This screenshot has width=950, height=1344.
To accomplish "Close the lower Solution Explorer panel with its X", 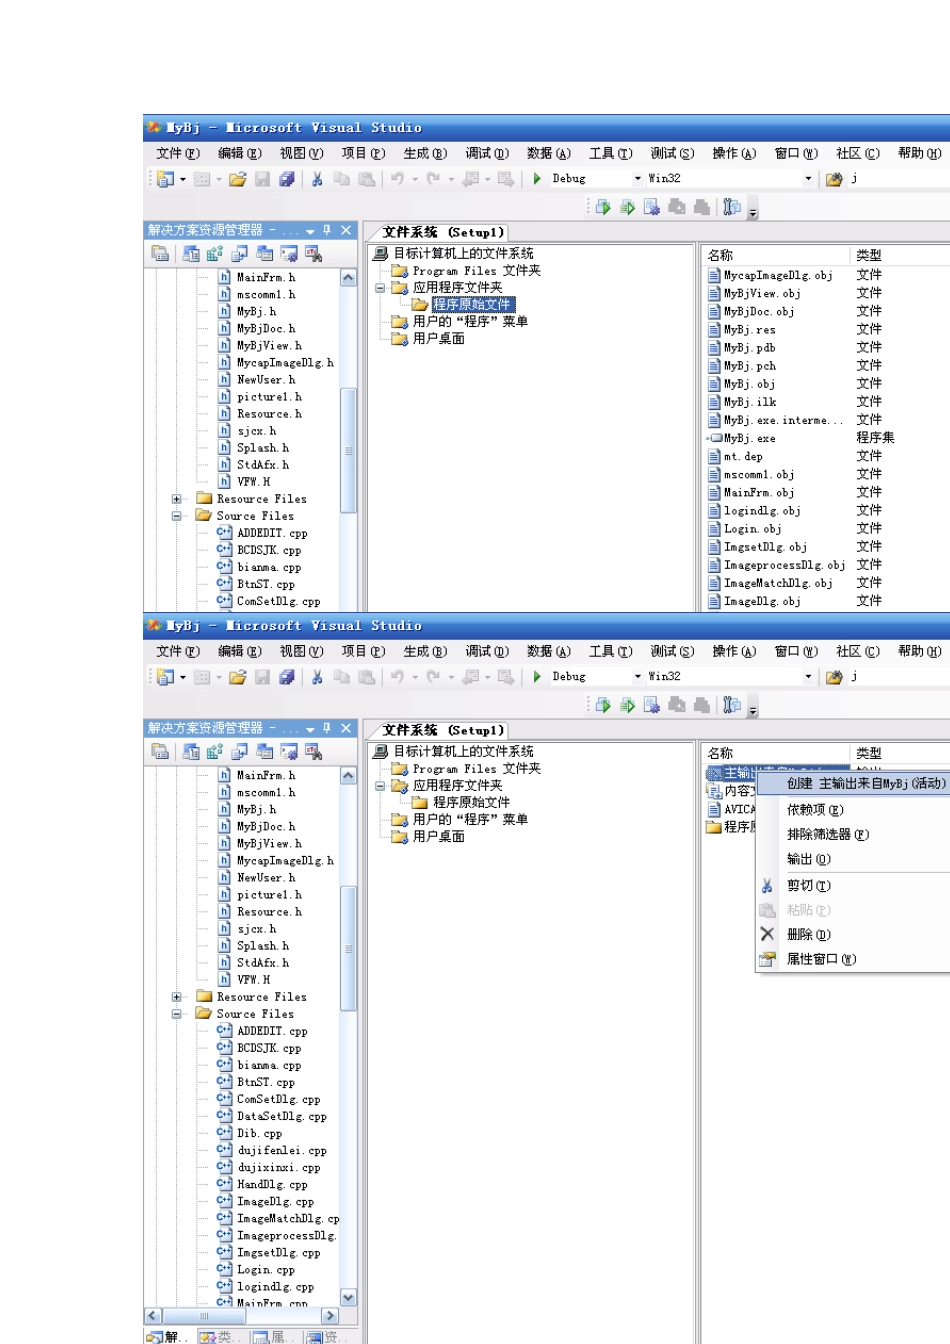I will (x=346, y=728).
